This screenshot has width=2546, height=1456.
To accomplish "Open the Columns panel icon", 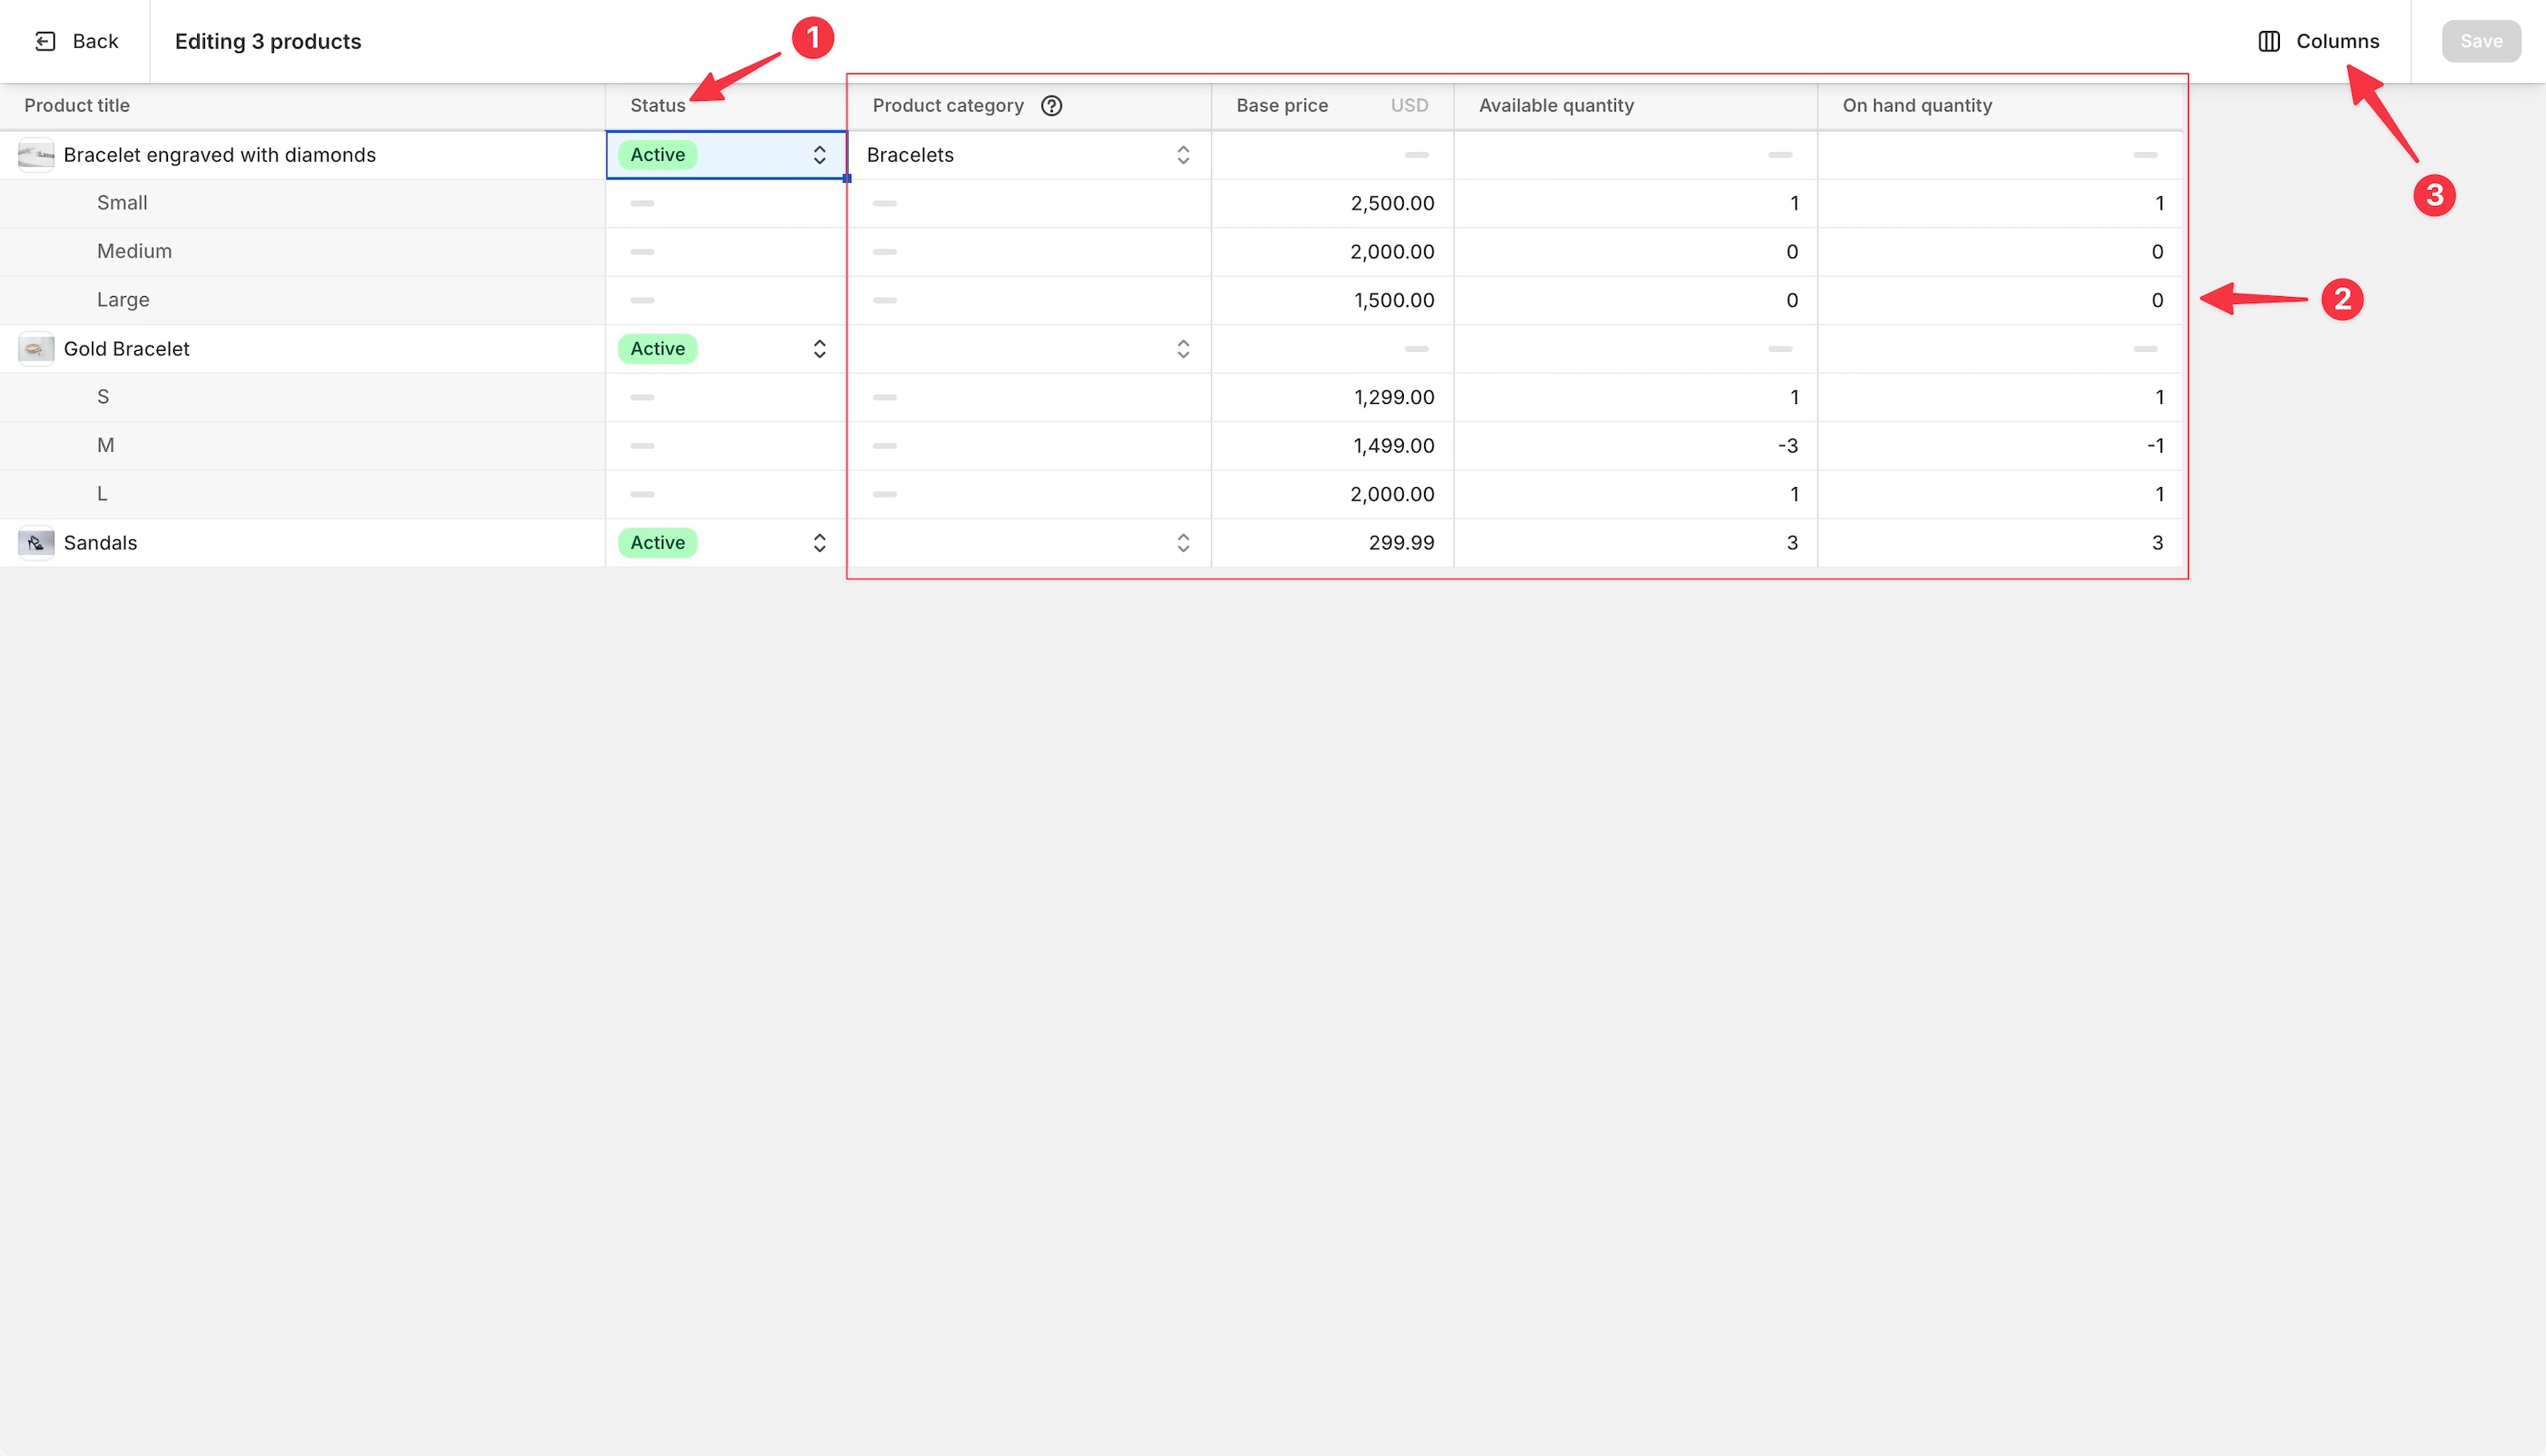I will click(2269, 41).
